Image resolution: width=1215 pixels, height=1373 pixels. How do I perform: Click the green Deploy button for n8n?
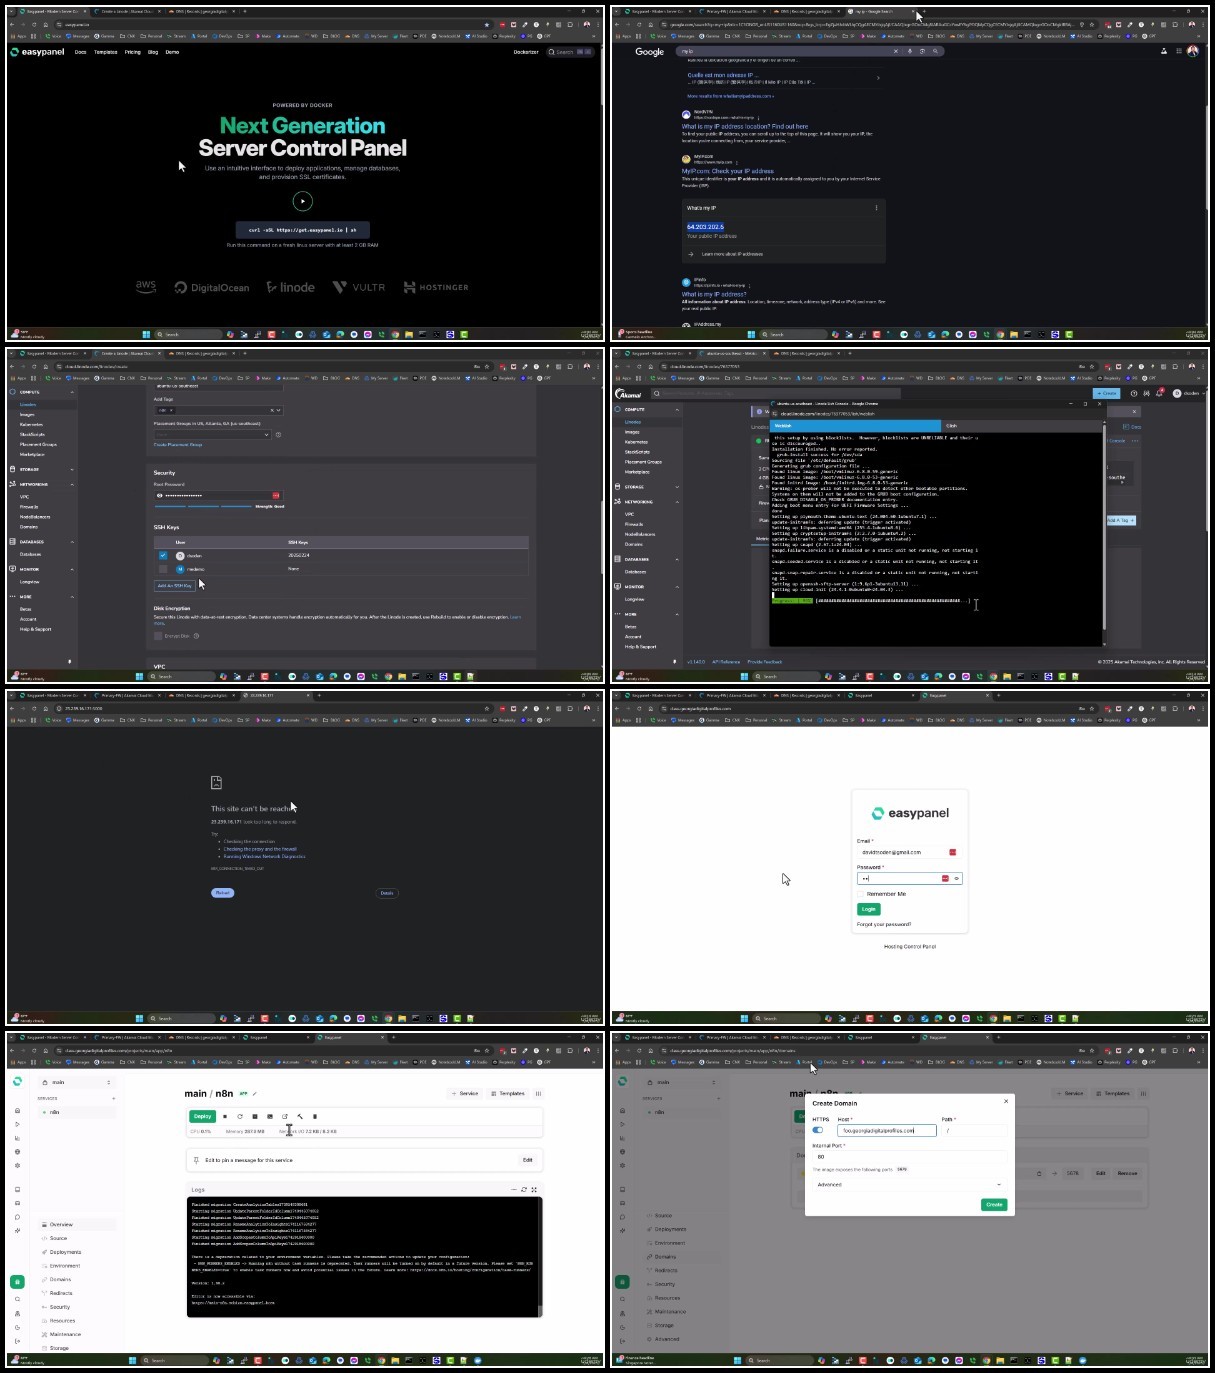(x=202, y=1116)
